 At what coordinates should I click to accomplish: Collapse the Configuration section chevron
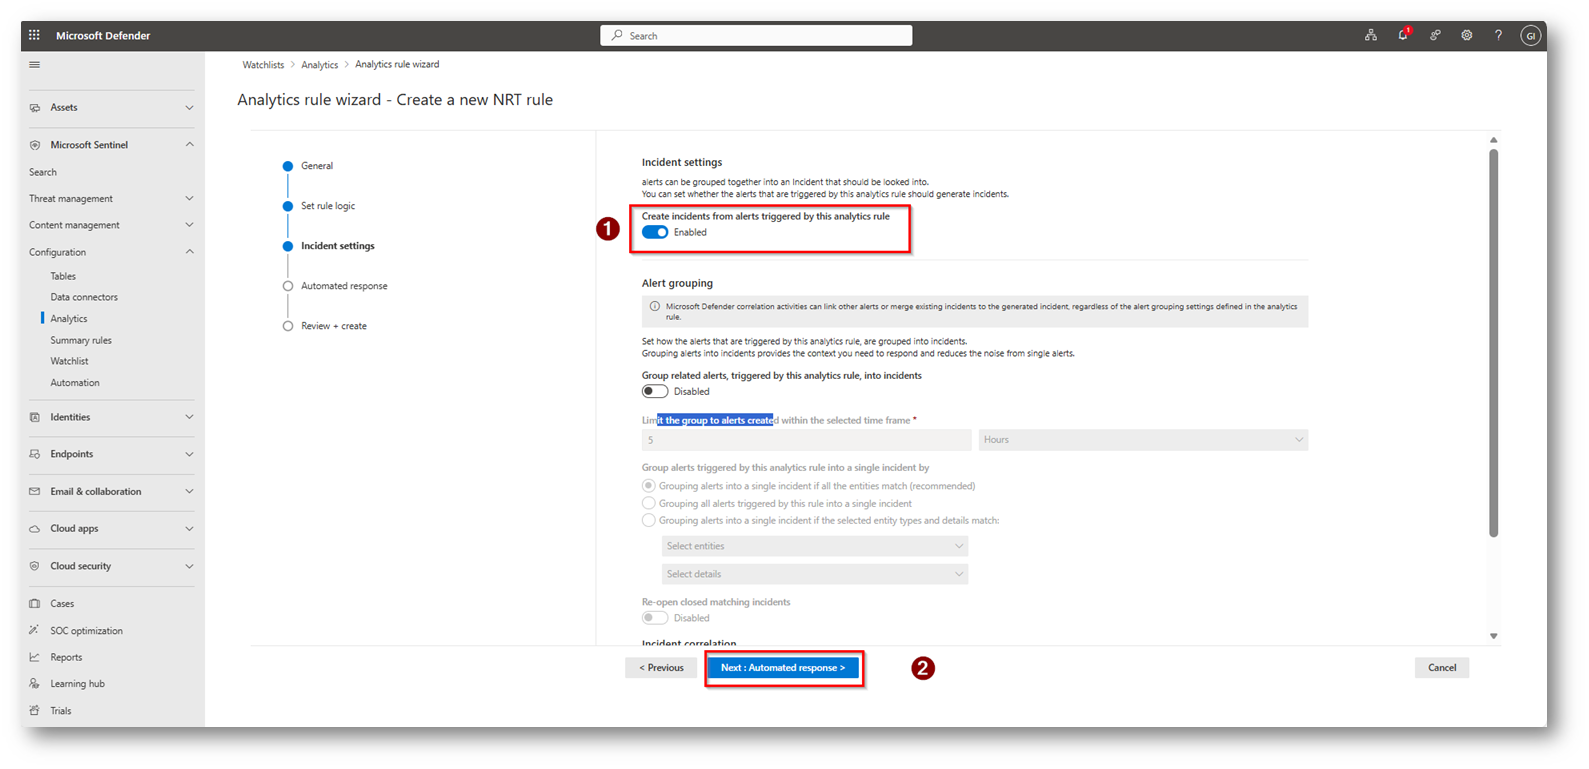[189, 252]
